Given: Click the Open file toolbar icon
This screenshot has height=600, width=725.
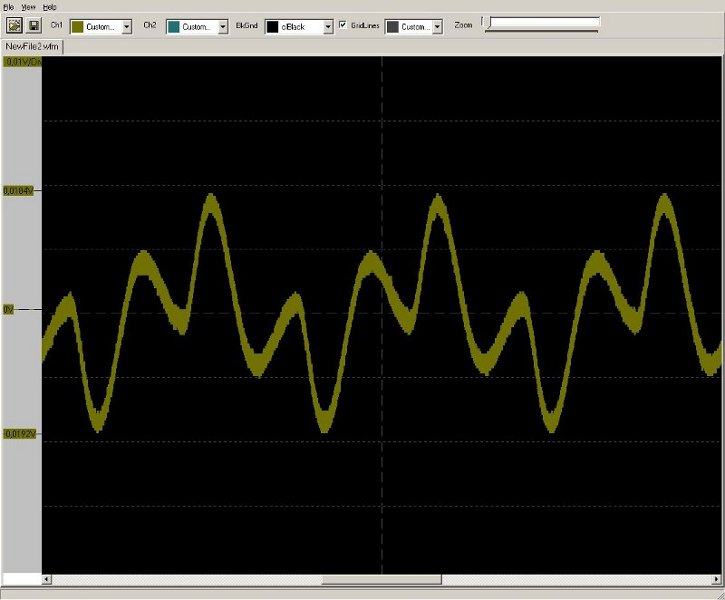Looking at the screenshot, I should point(14,26).
